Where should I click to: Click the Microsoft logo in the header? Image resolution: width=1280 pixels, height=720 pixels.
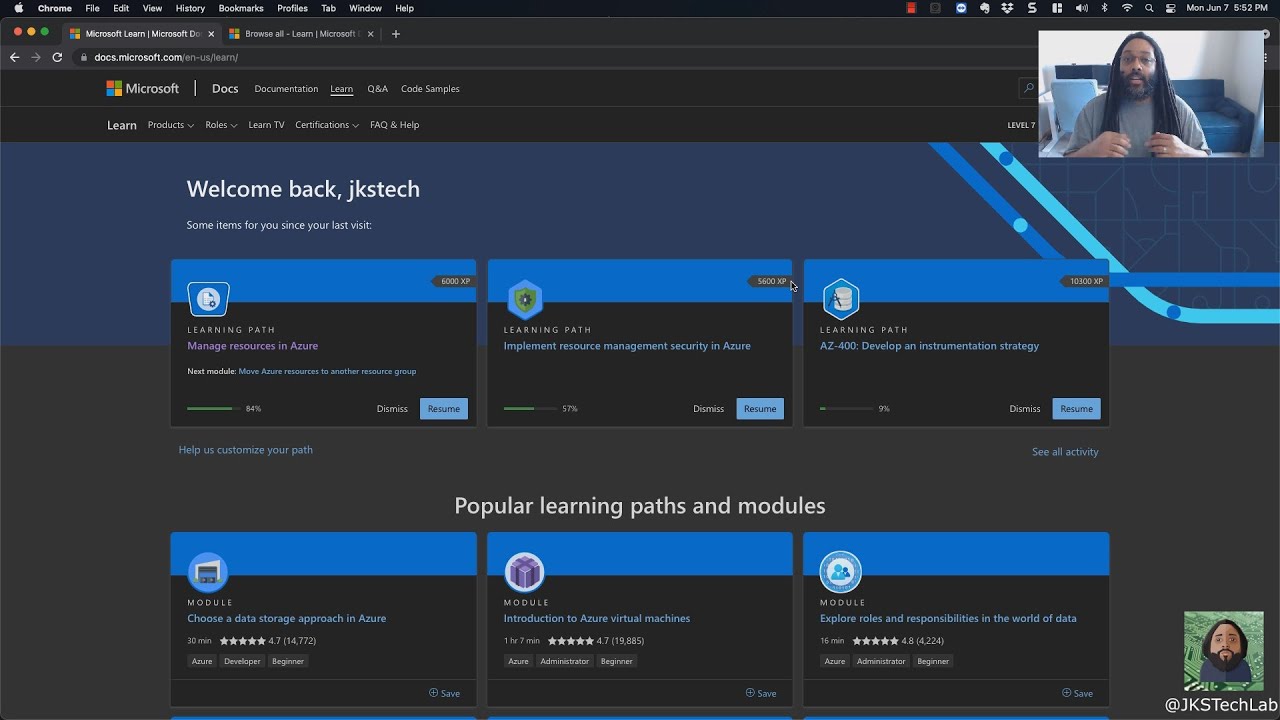[143, 88]
